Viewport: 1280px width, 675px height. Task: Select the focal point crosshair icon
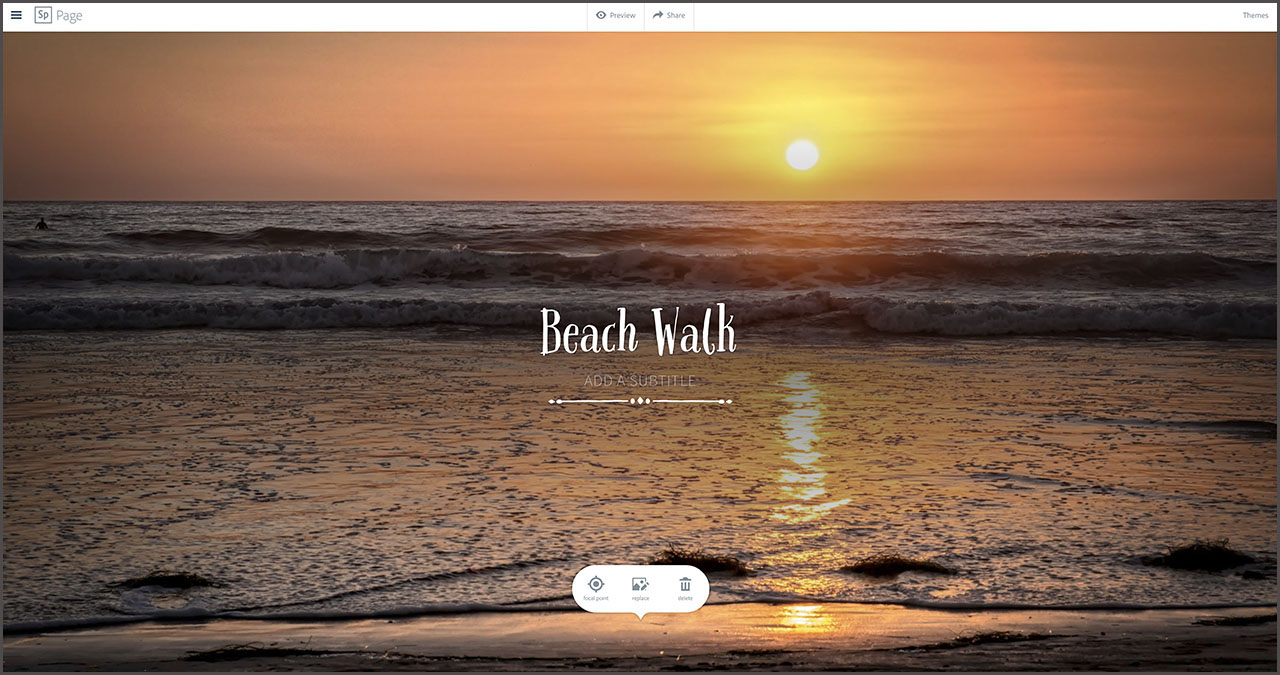[596, 584]
